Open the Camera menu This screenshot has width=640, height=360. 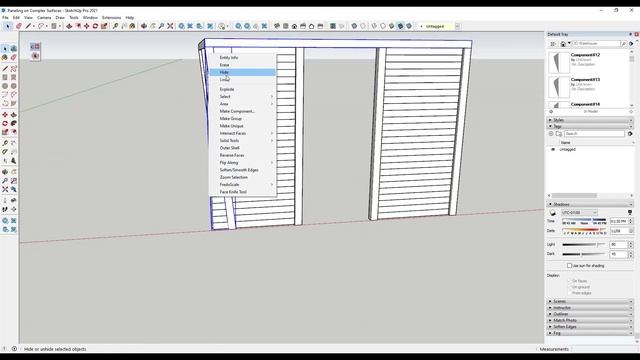click(44, 18)
